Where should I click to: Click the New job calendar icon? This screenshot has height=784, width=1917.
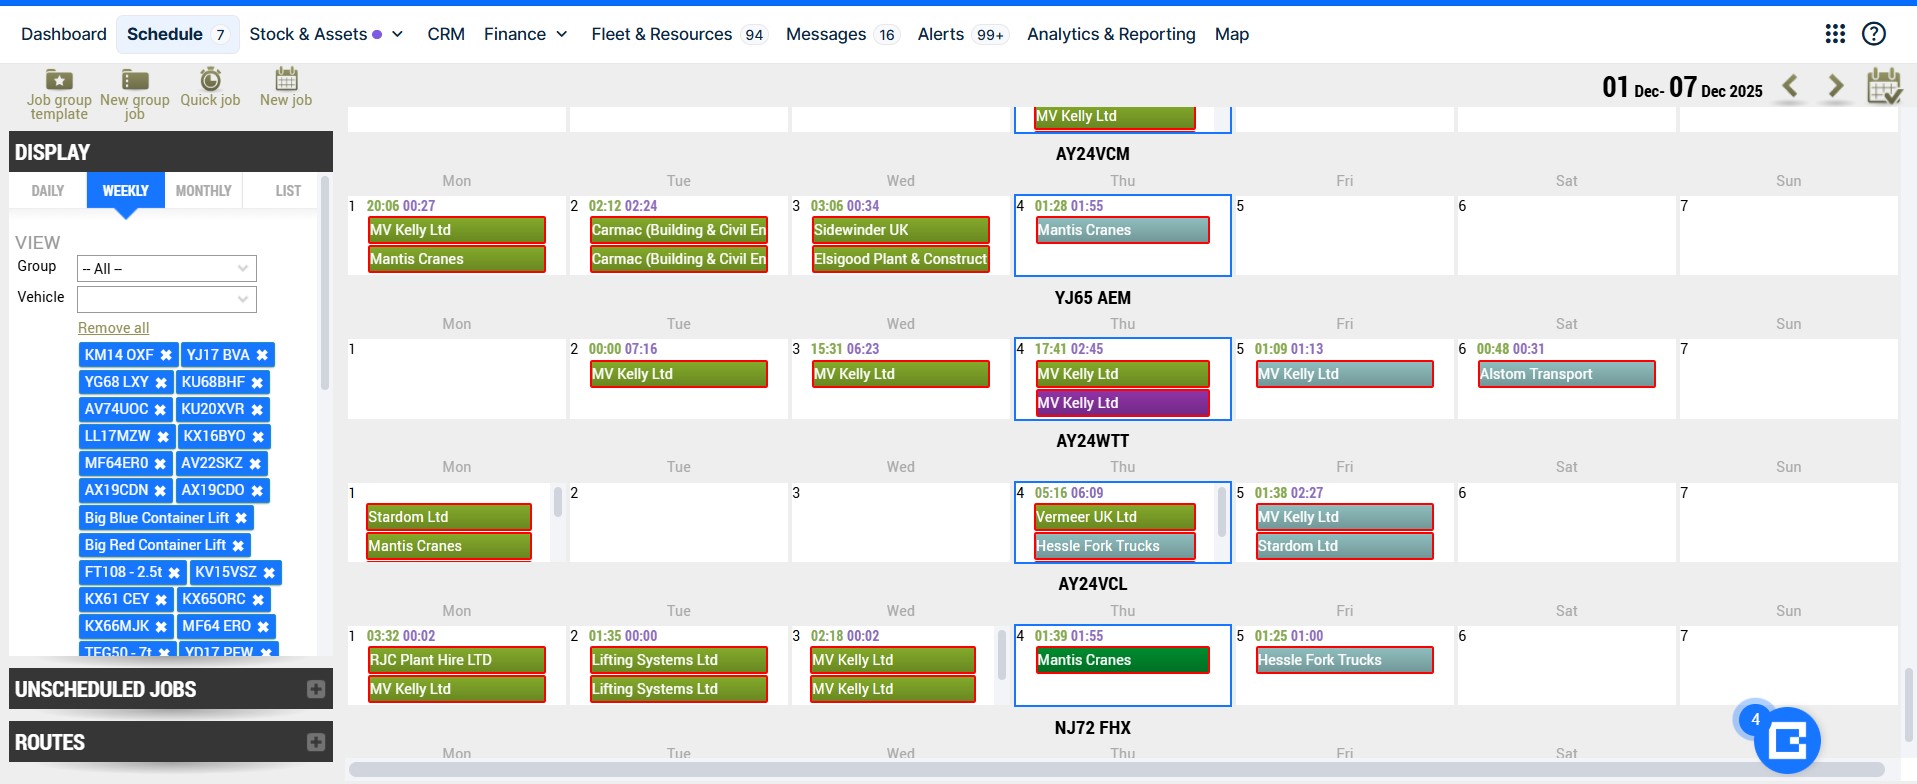point(286,79)
